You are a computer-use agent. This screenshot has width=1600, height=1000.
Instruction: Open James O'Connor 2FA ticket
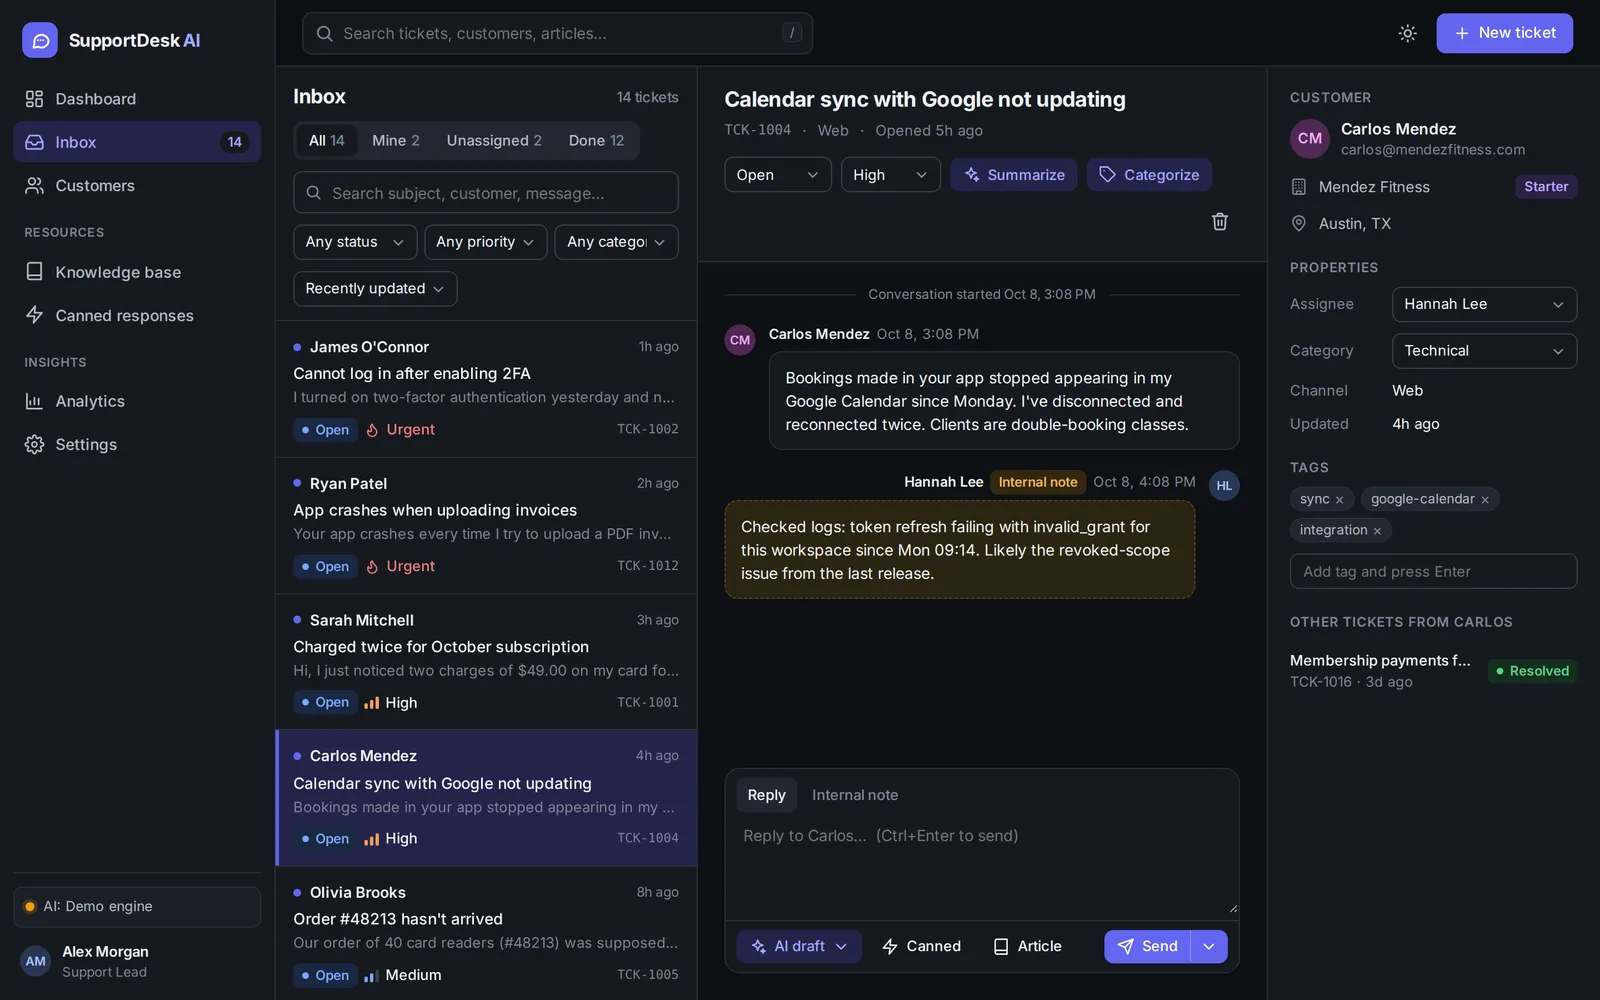486,388
